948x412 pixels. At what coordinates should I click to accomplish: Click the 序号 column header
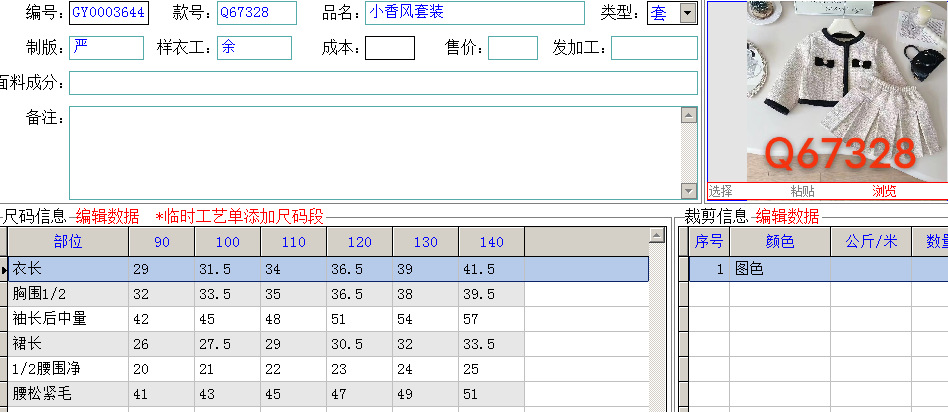(709, 241)
